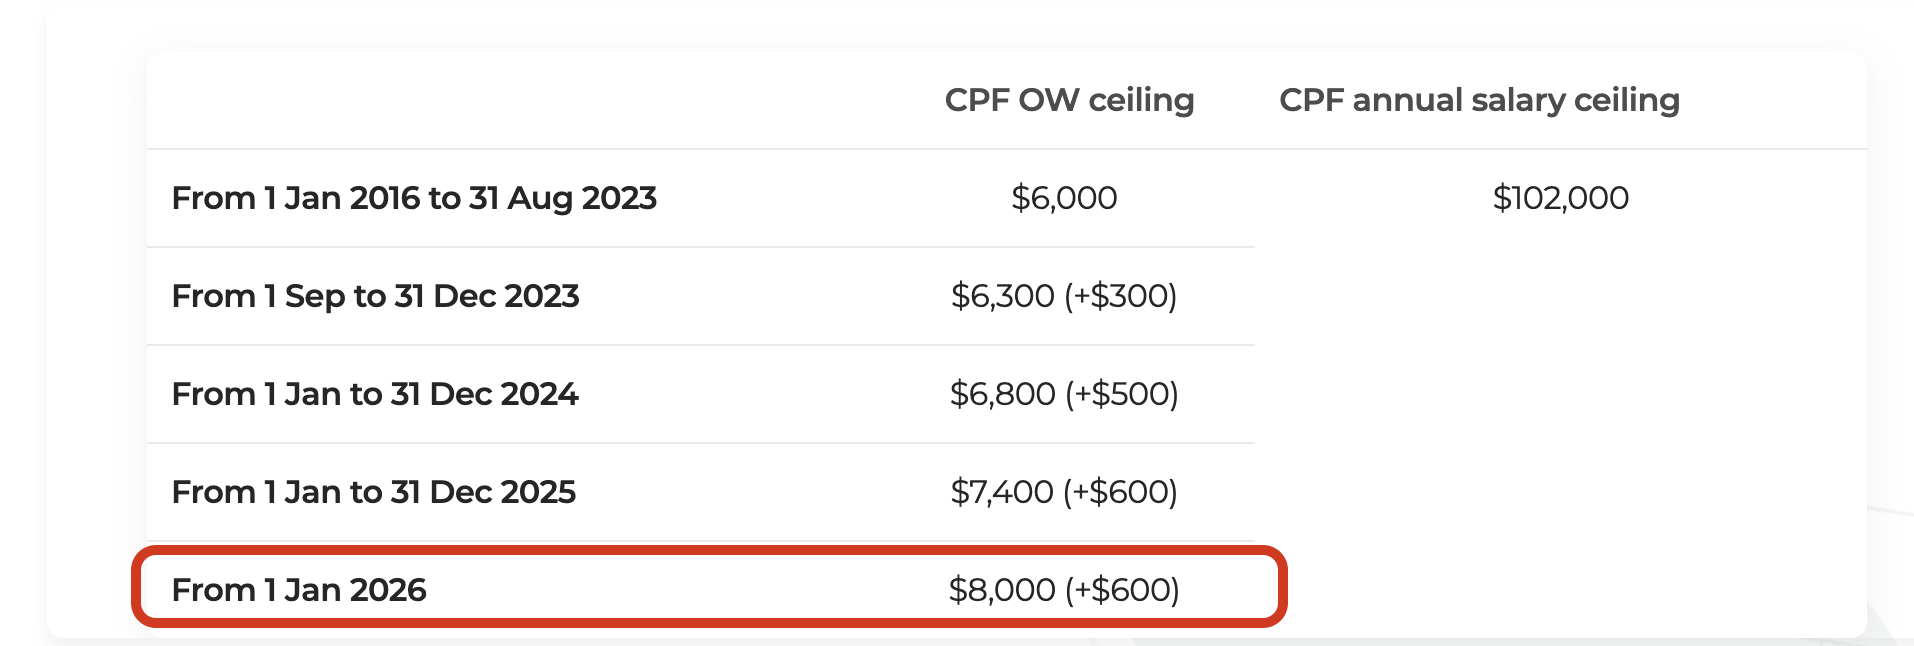Select the From 1 Jan 2026 row label
The image size is (1914, 646).
(x=299, y=590)
